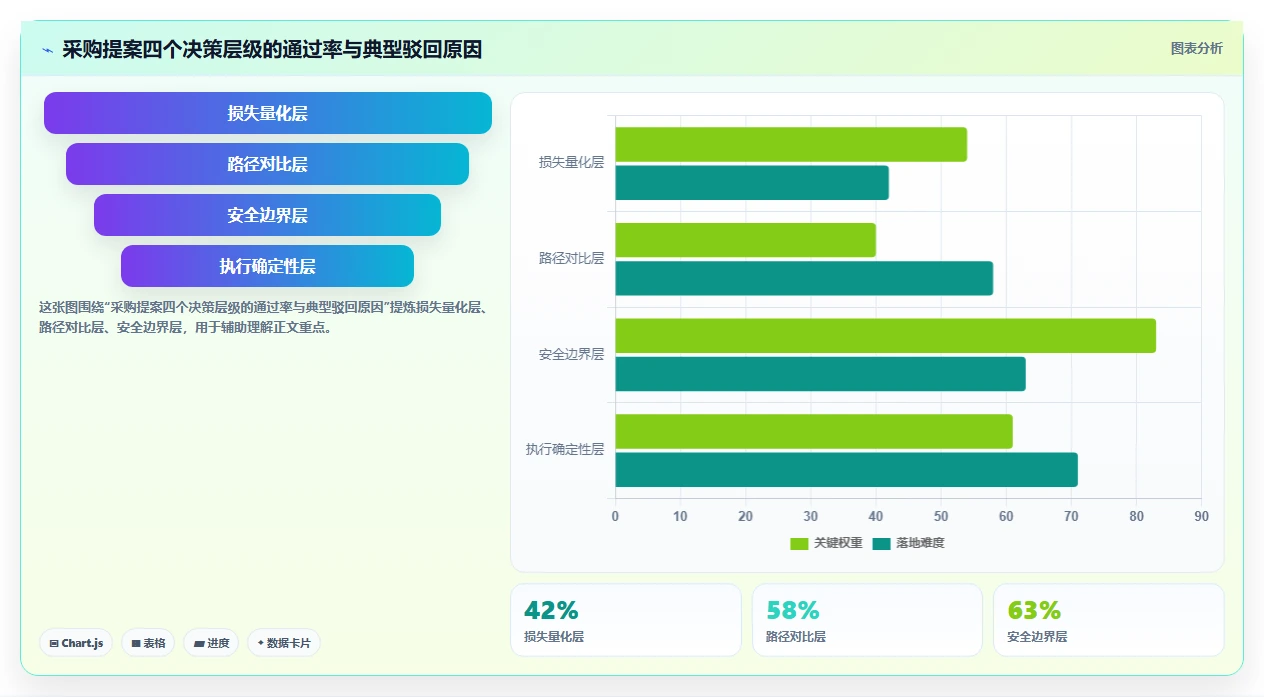Click 安全边界层 caption under 63% card

point(1037,636)
